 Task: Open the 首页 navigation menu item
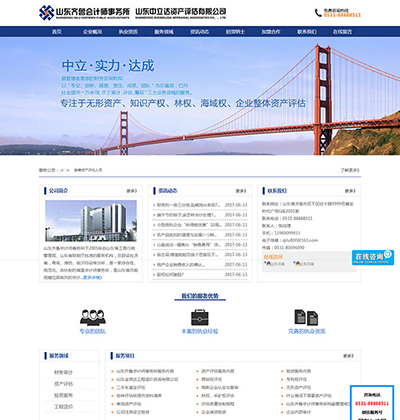(57, 32)
